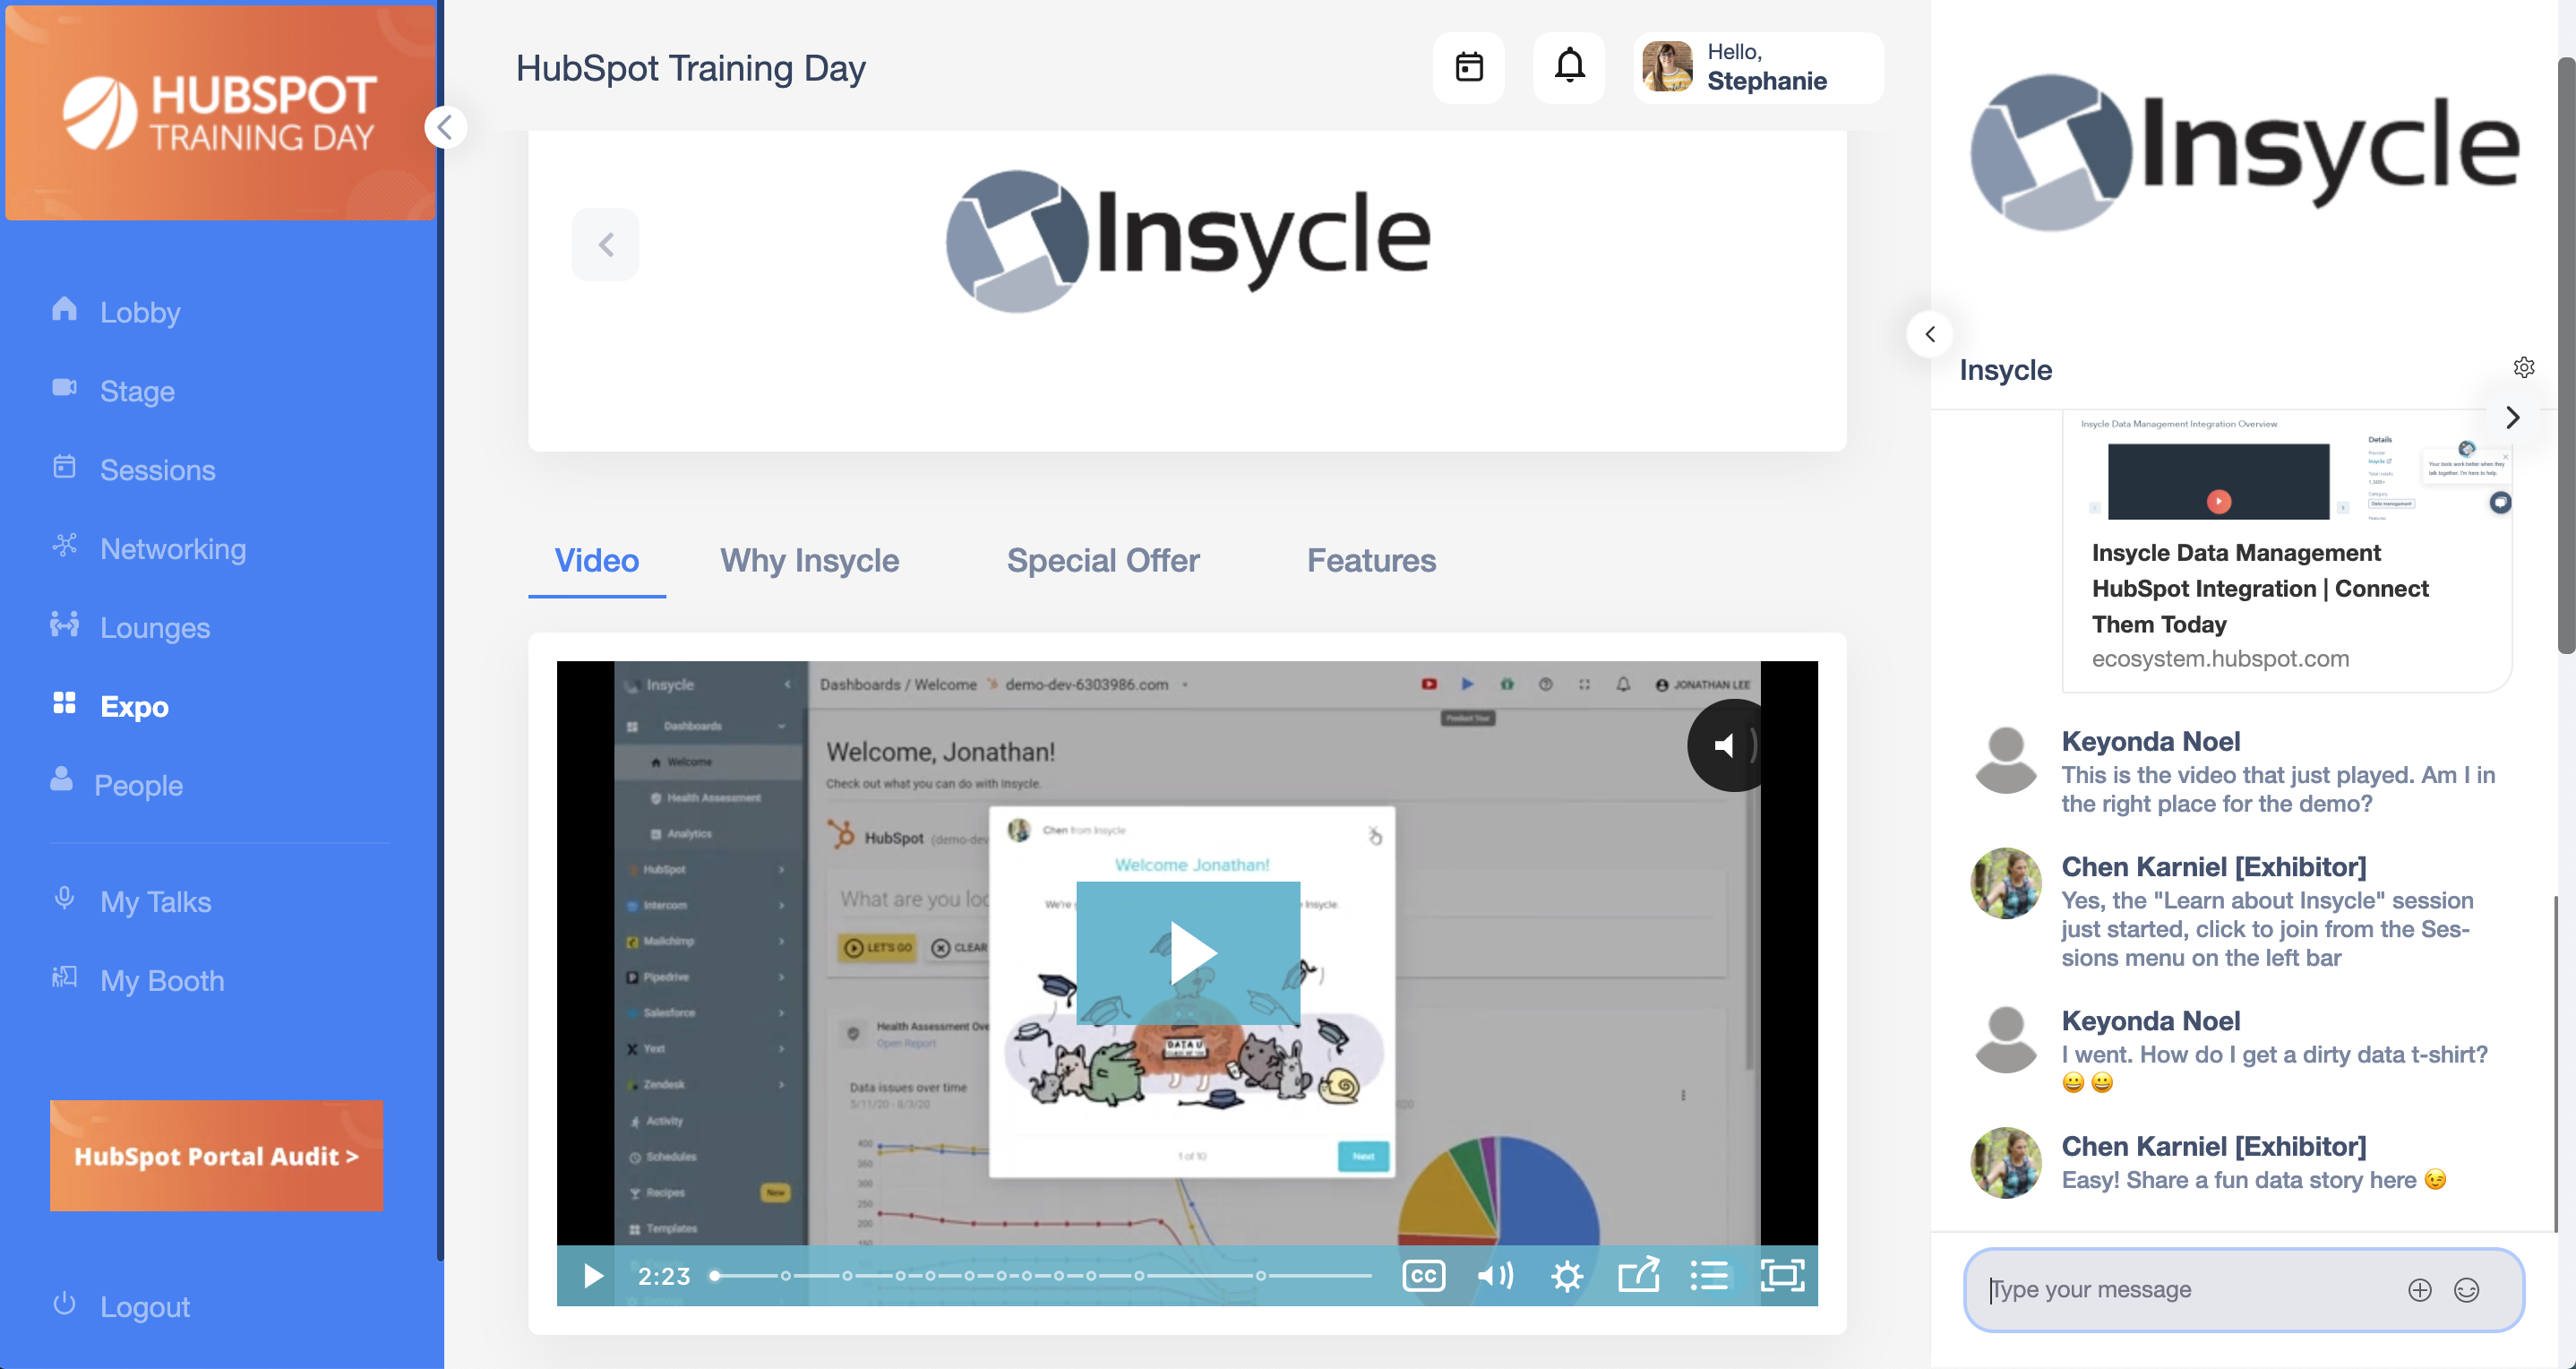Click the ecosystem.hubspot.com link
The image size is (2576, 1369).
tap(2220, 658)
